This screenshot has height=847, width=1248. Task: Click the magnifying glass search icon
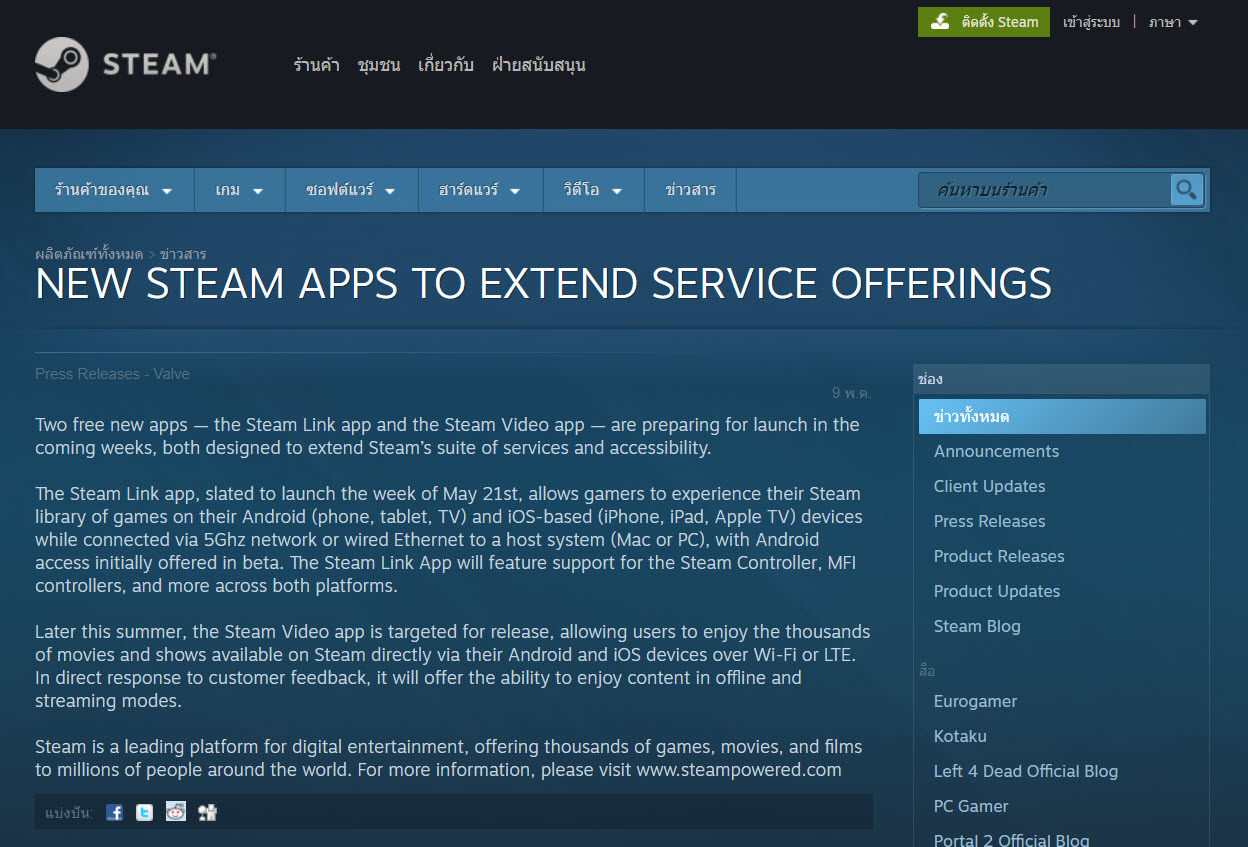1186,189
